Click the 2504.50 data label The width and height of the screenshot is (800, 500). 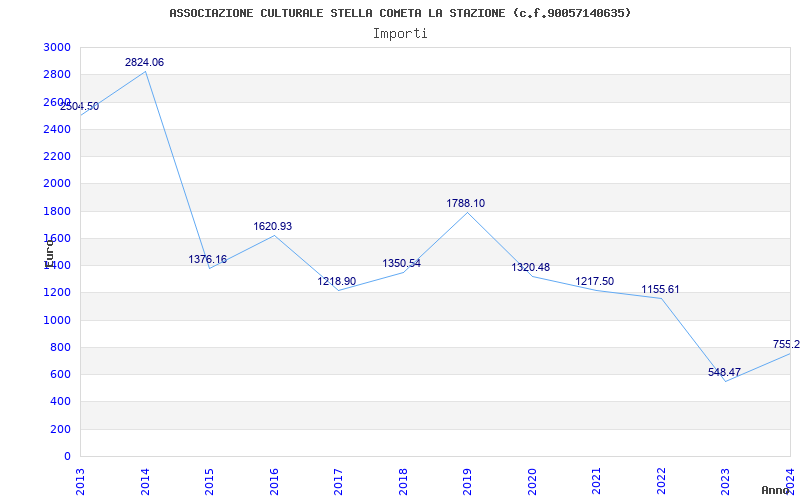pyautogui.click(x=80, y=107)
